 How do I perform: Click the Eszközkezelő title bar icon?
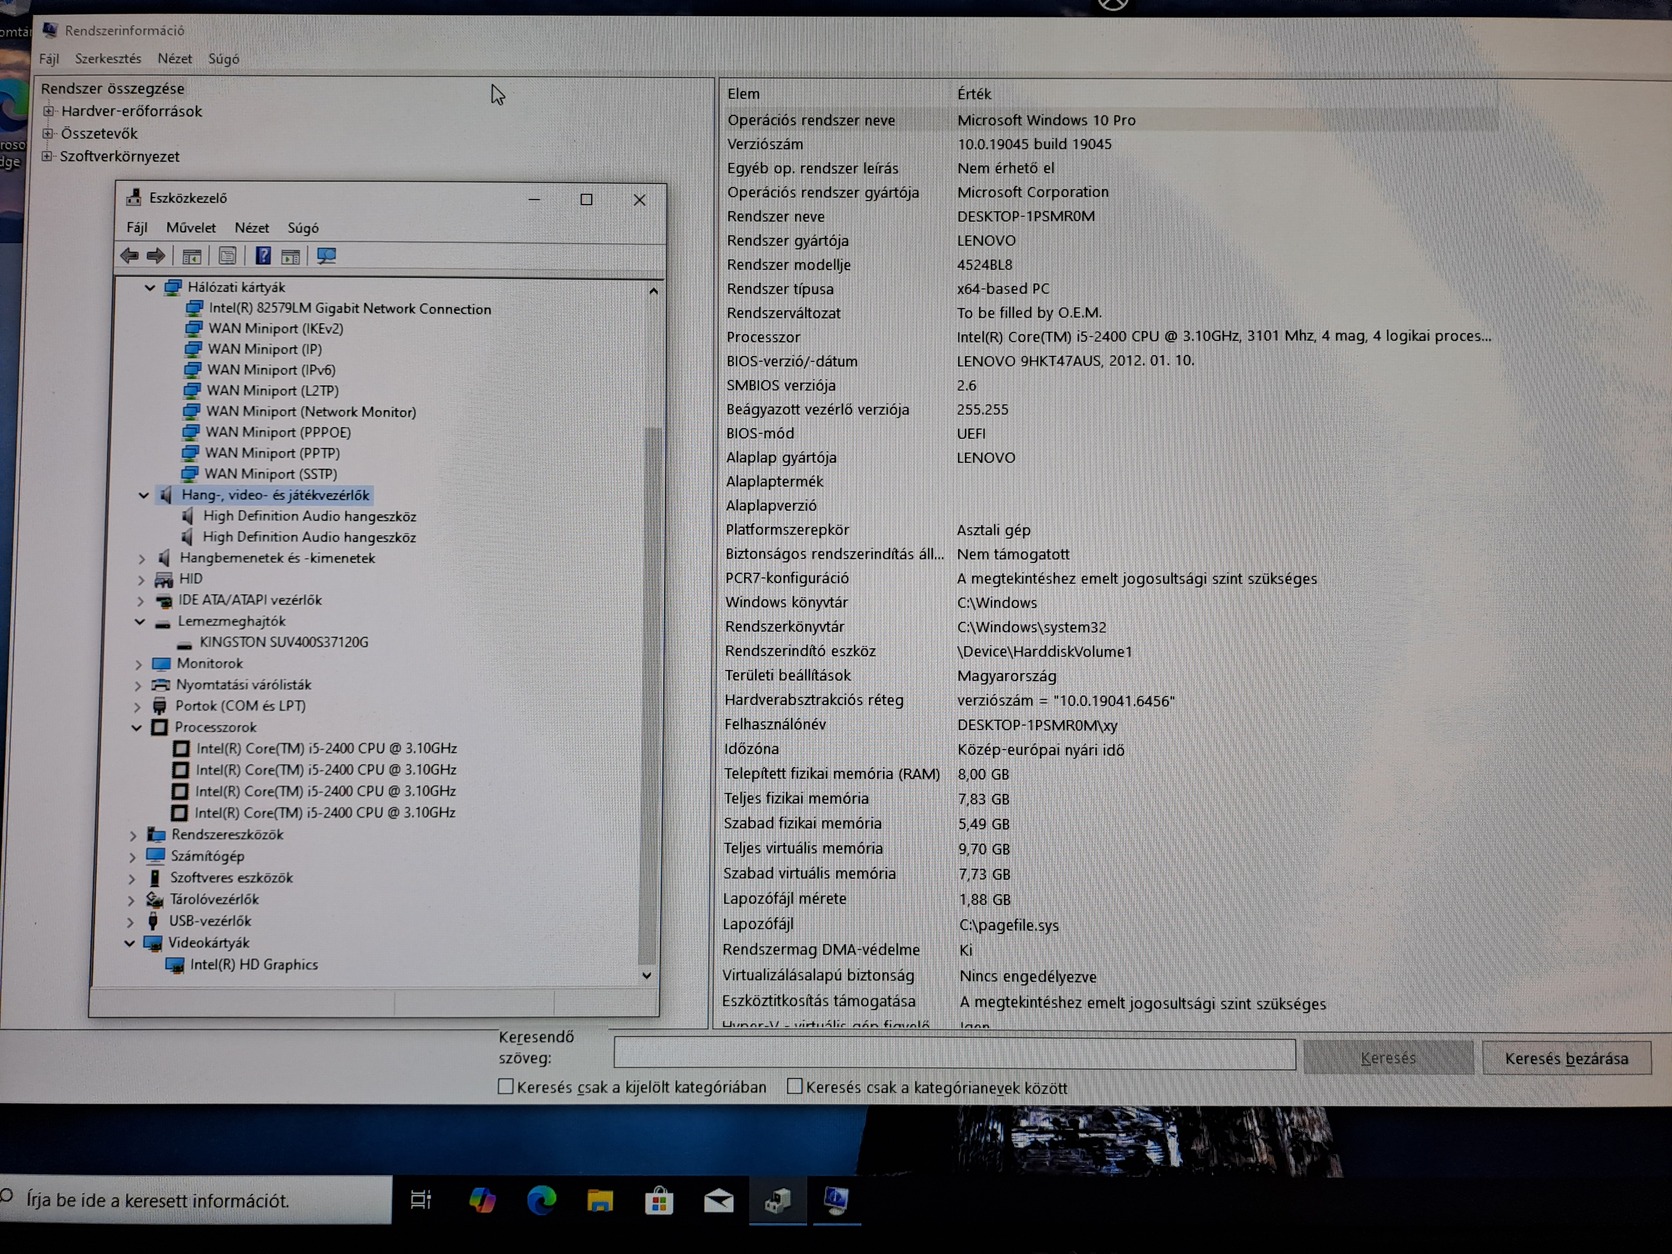(x=133, y=198)
